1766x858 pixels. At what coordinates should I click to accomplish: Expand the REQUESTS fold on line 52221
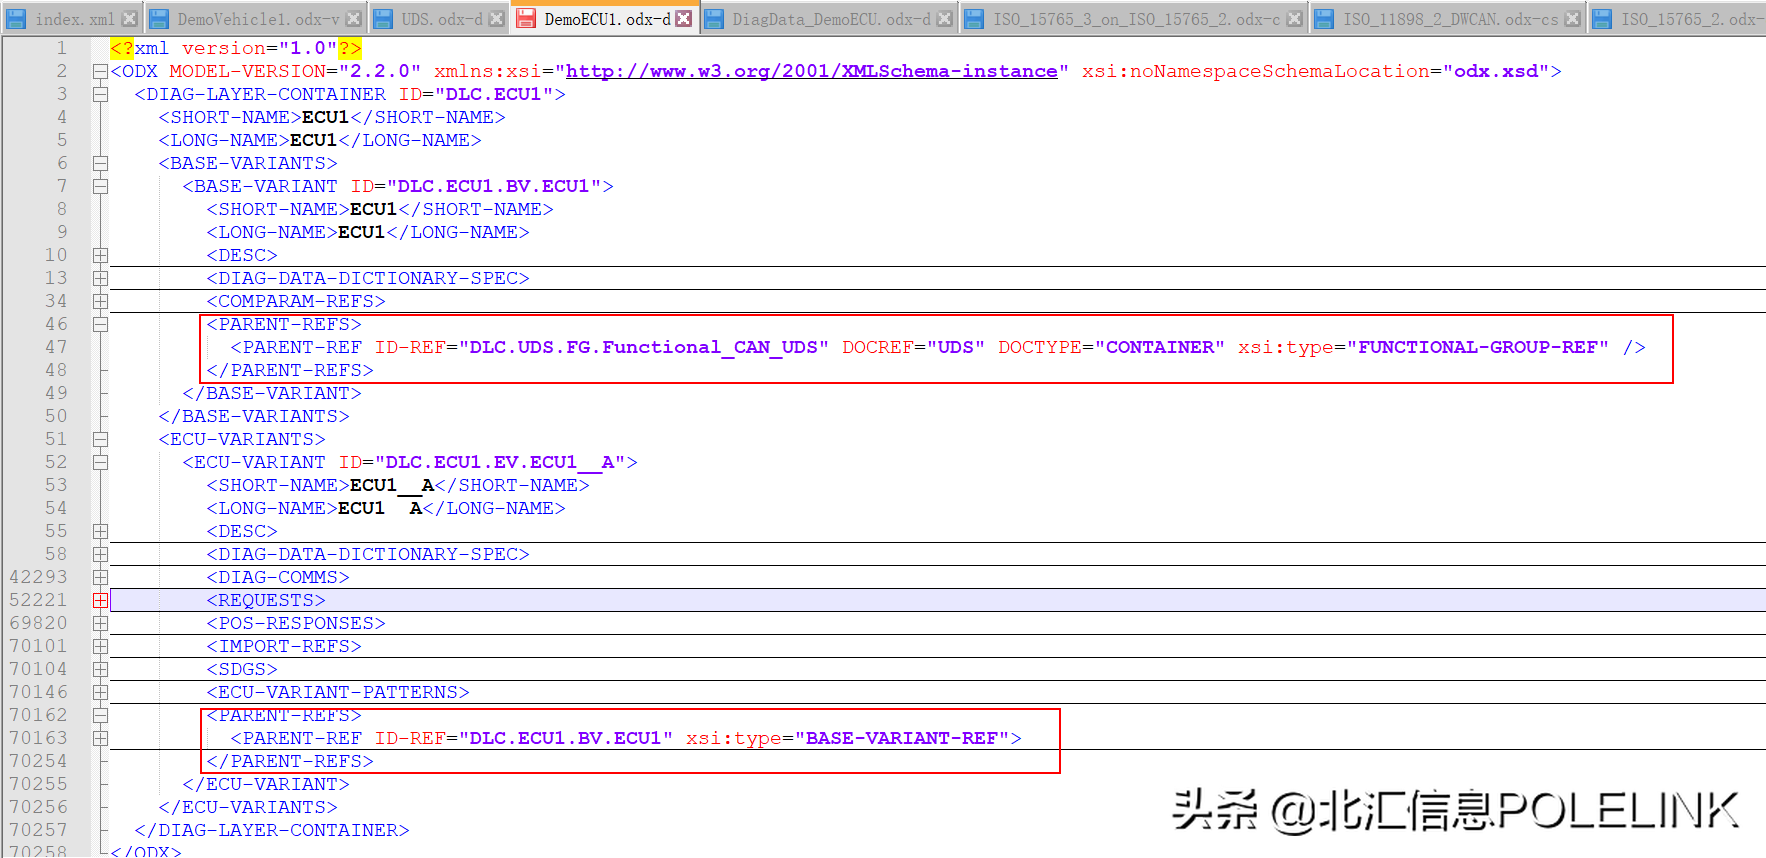100,600
